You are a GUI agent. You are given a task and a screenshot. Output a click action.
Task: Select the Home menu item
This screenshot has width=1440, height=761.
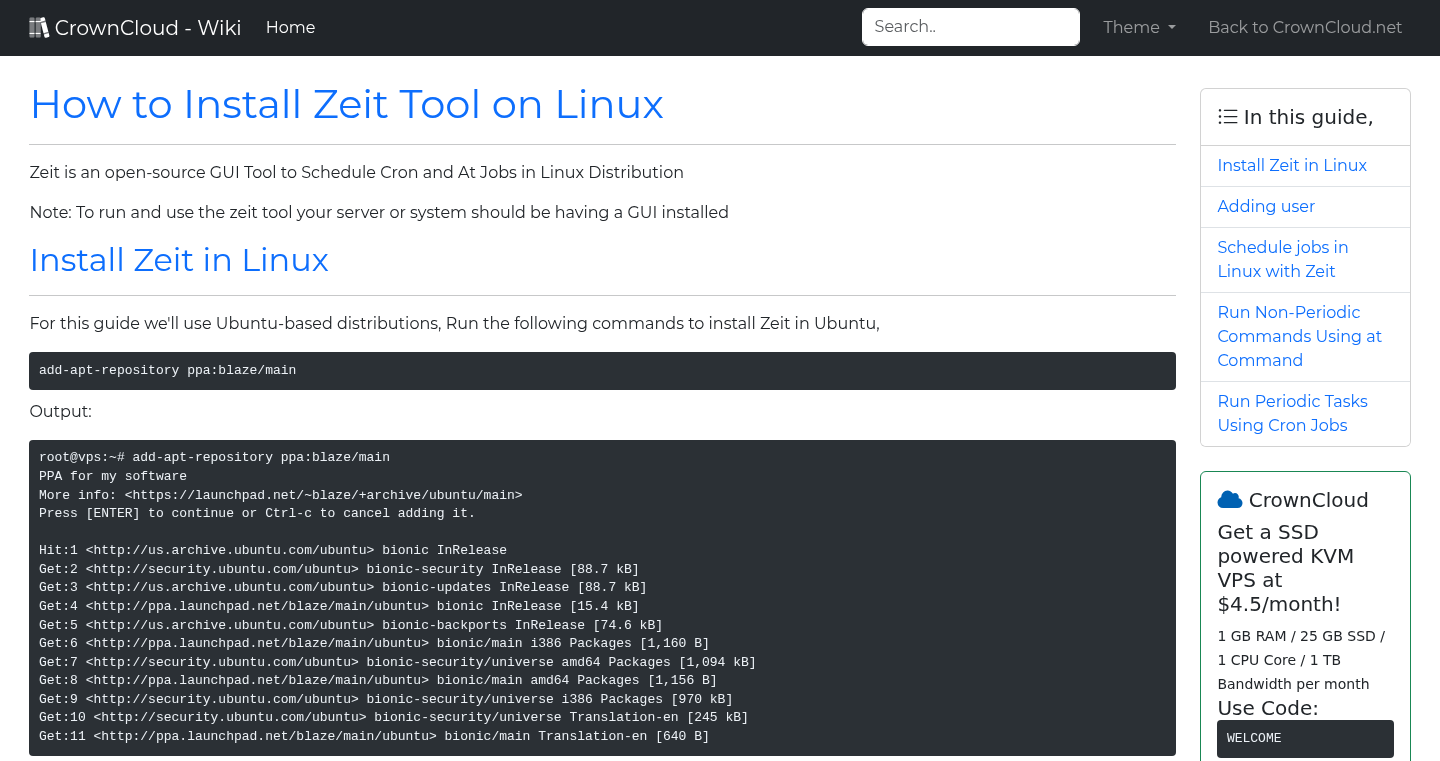(290, 27)
